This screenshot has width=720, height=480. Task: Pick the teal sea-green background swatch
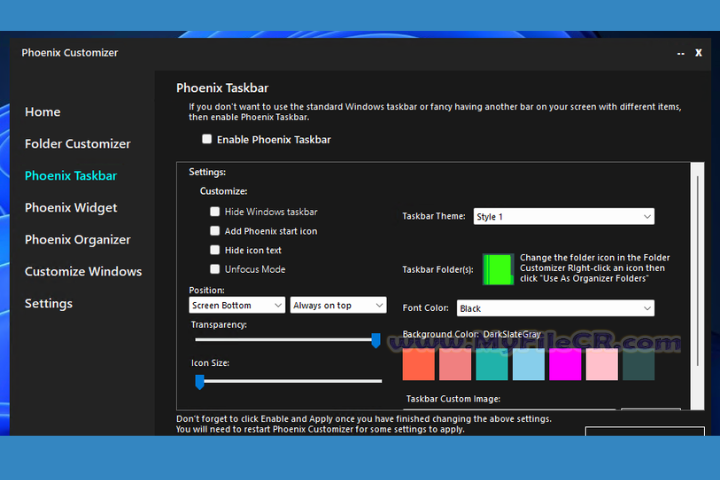tap(492, 364)
